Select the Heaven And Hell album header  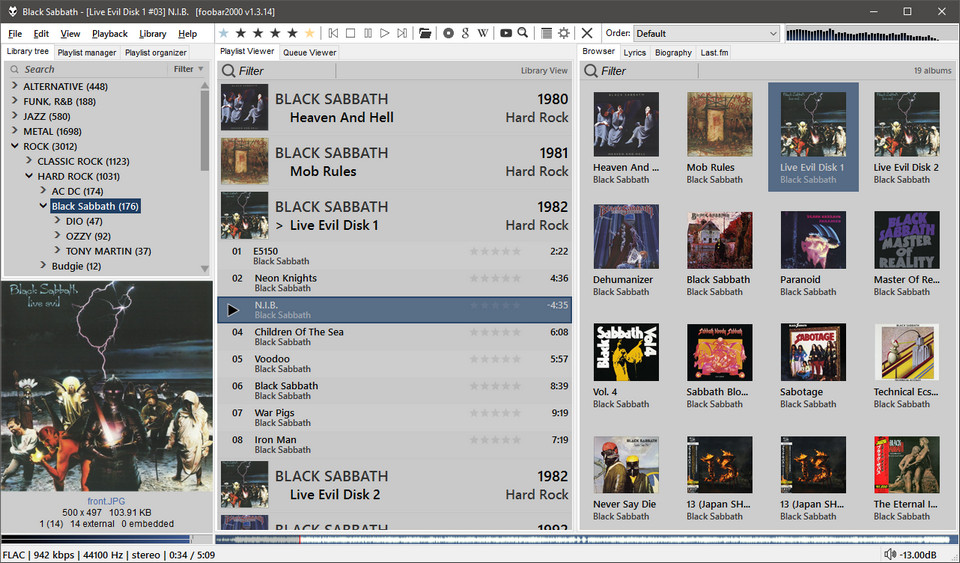click(x=395, y=108)
